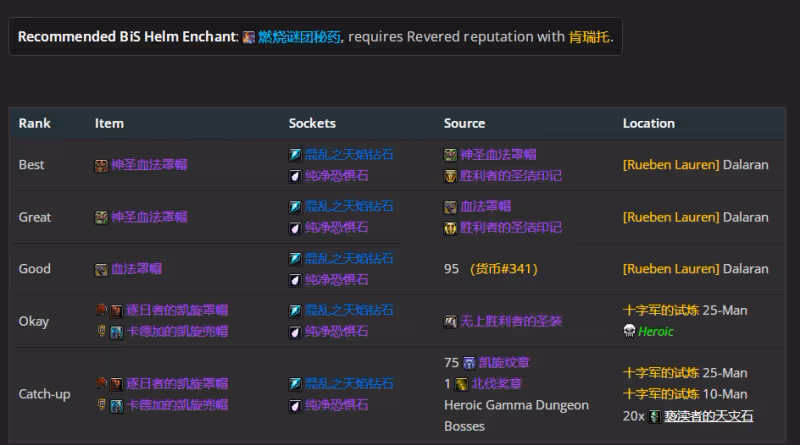The height and width of the screenshot is (445, 800).
Task: Click 纯净恐惧石 gem icon in Best row
Action: 295,176
